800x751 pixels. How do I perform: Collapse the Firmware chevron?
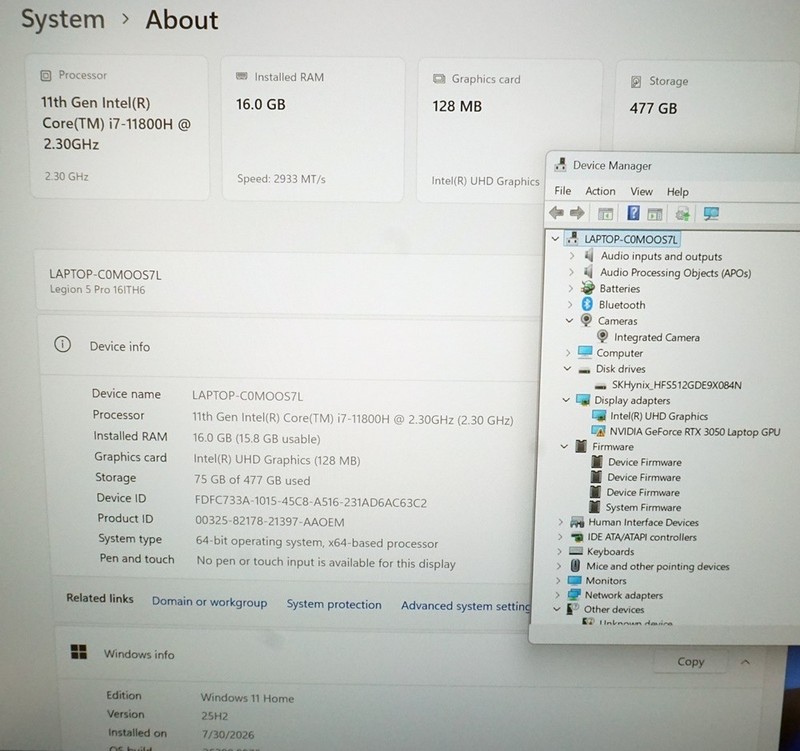[564, 446]
